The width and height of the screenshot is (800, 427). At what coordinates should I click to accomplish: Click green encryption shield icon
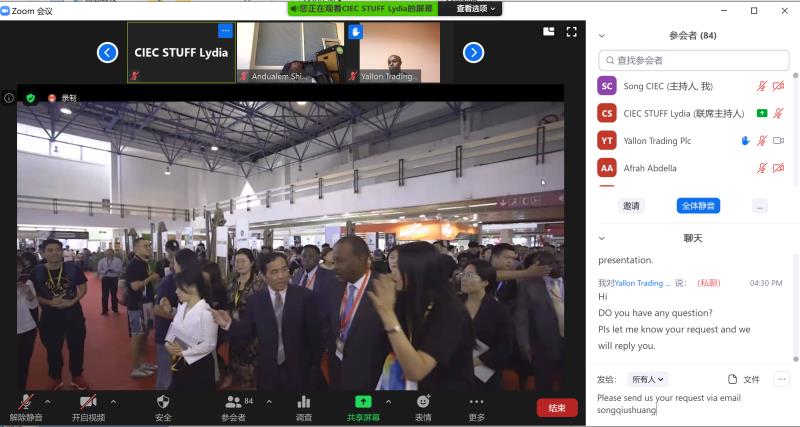pos(31,98)
